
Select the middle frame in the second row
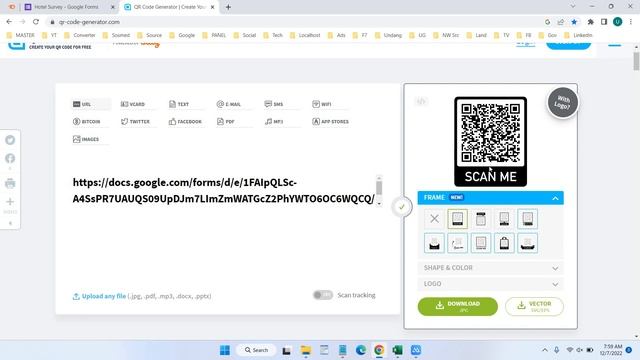coord(481,243)
